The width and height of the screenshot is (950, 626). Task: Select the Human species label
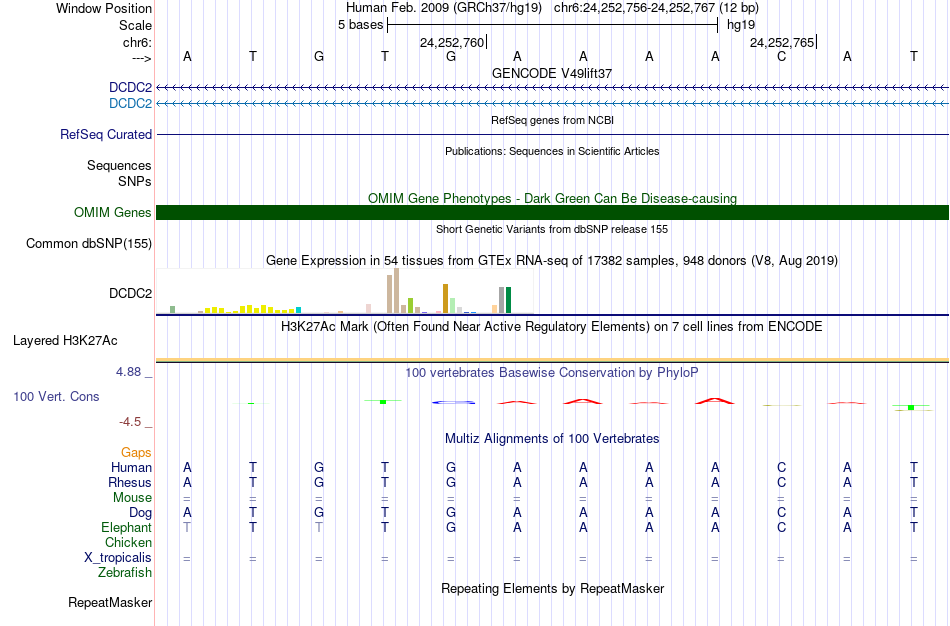coord(131,467)
